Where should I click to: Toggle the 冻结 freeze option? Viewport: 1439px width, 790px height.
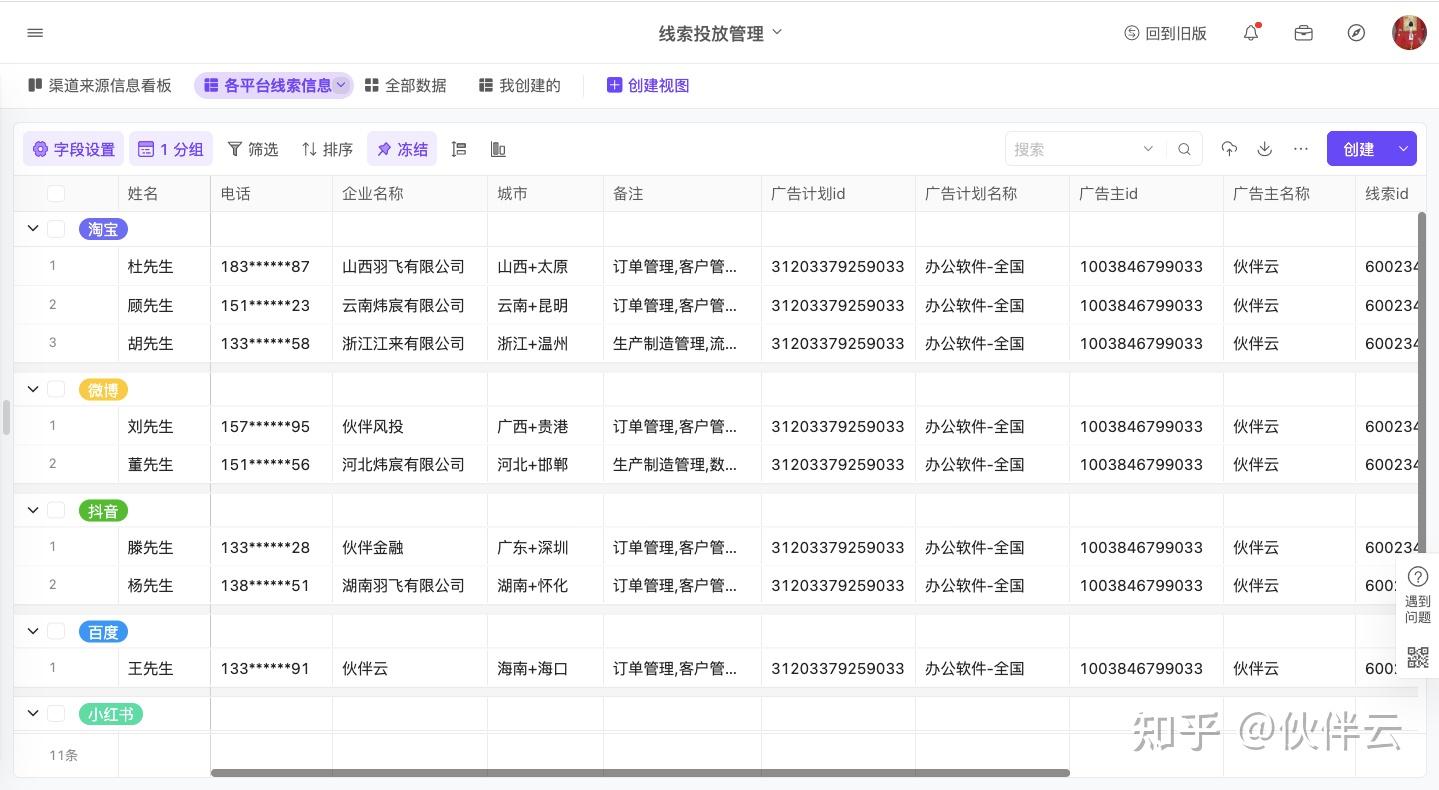[402, 149]
